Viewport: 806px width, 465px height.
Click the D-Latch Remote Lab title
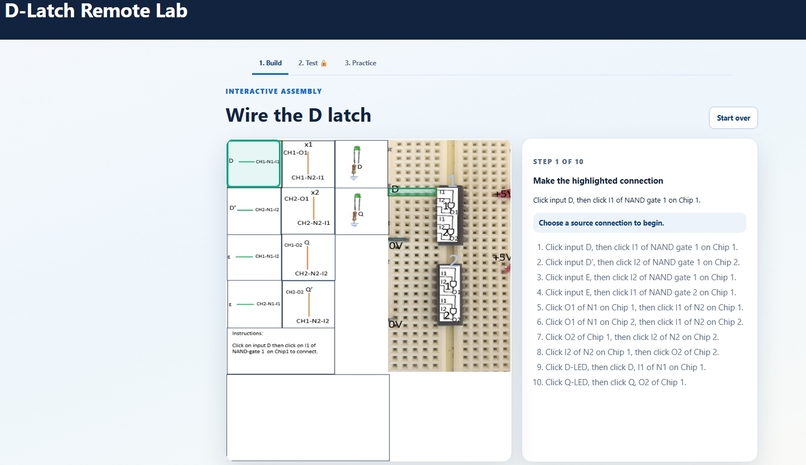tap(96, 10)
